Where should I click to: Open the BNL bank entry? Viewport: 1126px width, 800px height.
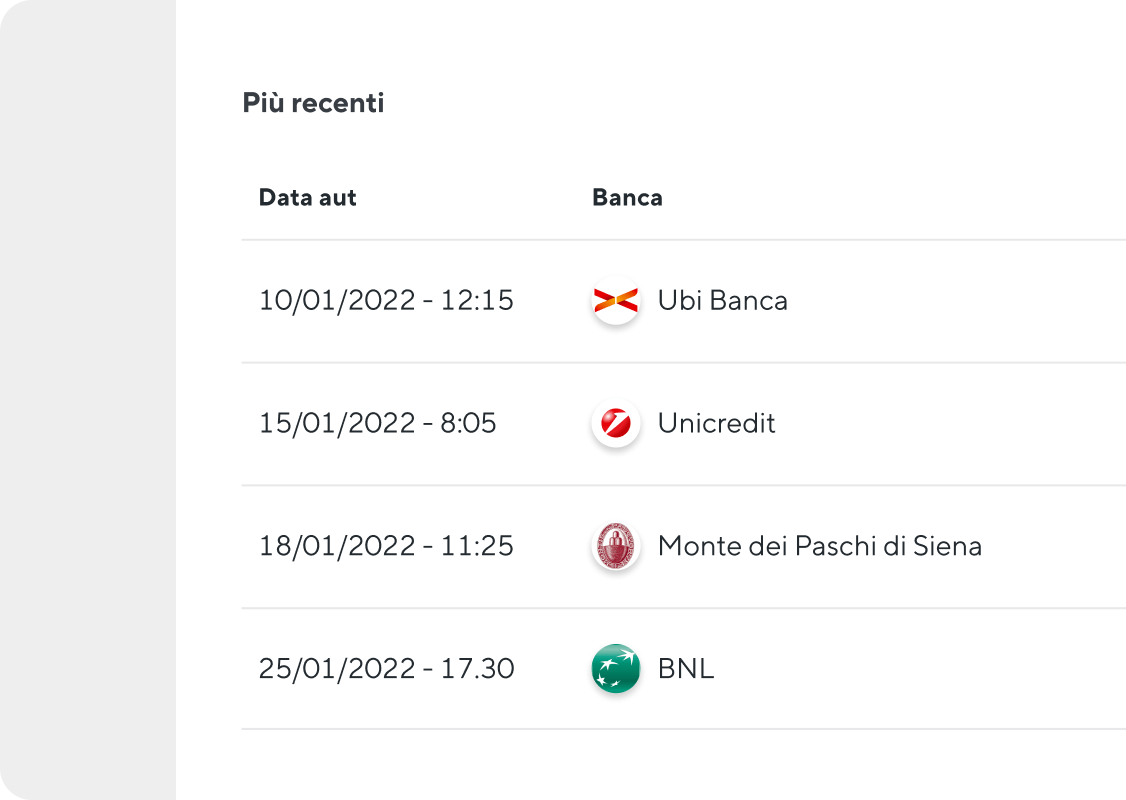coord(686,669)
